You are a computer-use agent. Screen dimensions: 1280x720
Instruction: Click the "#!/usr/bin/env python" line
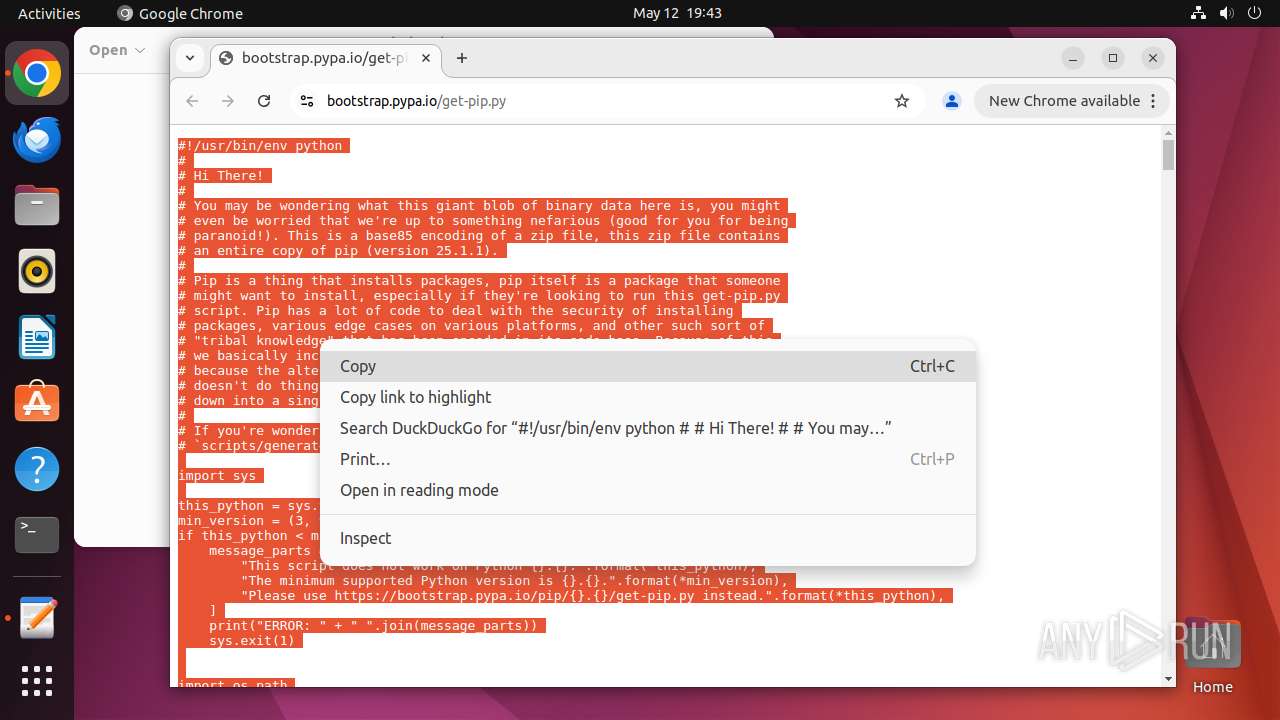[260, 146]
